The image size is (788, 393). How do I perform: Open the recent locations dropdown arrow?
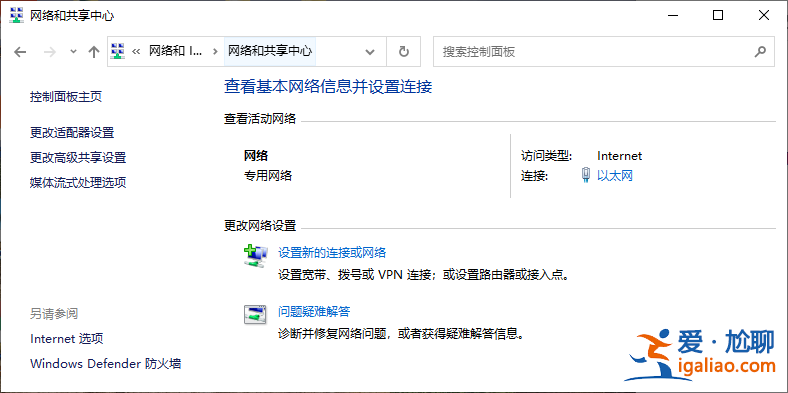(73, 51)
